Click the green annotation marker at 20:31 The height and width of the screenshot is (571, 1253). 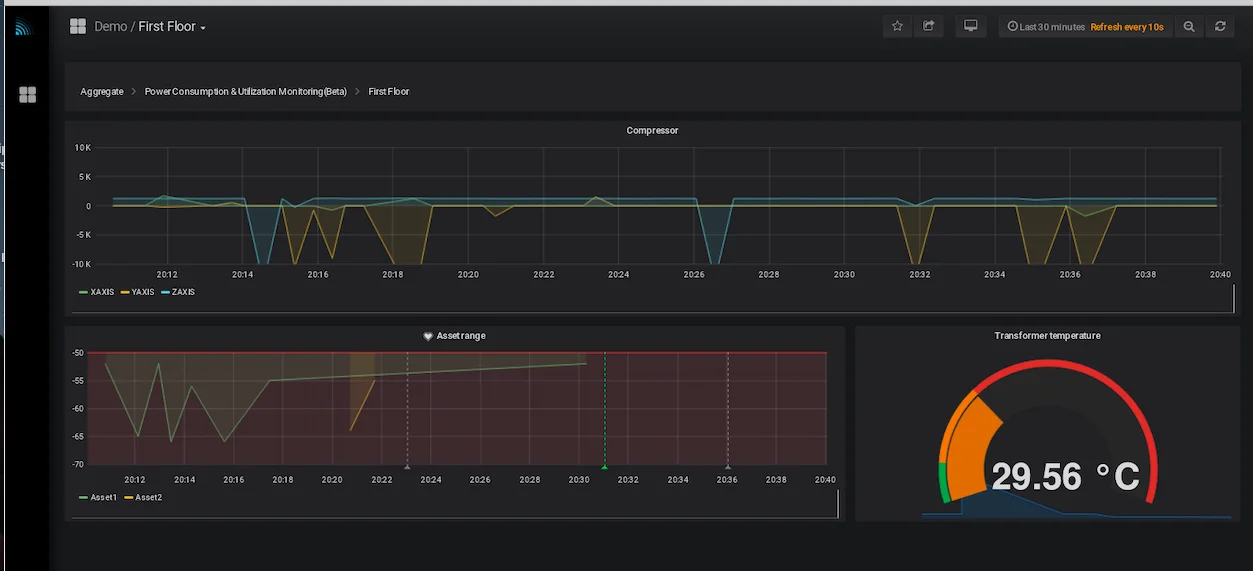tap(604, 467)
